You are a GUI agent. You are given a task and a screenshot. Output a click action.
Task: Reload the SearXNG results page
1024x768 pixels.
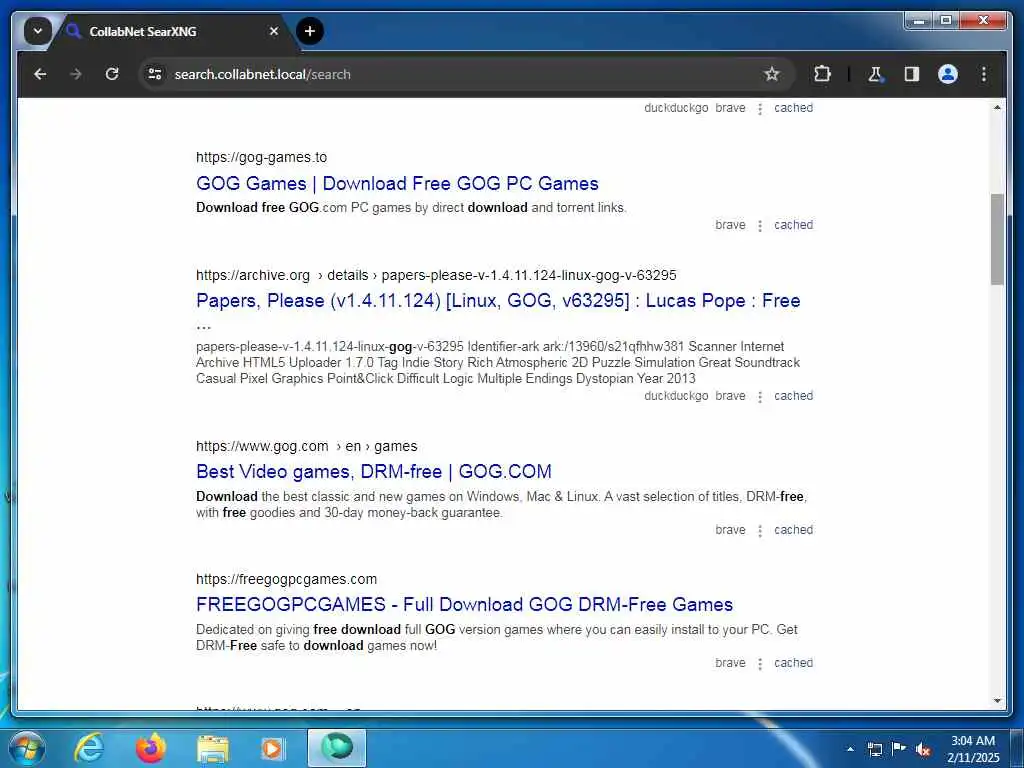pos(112,74)
